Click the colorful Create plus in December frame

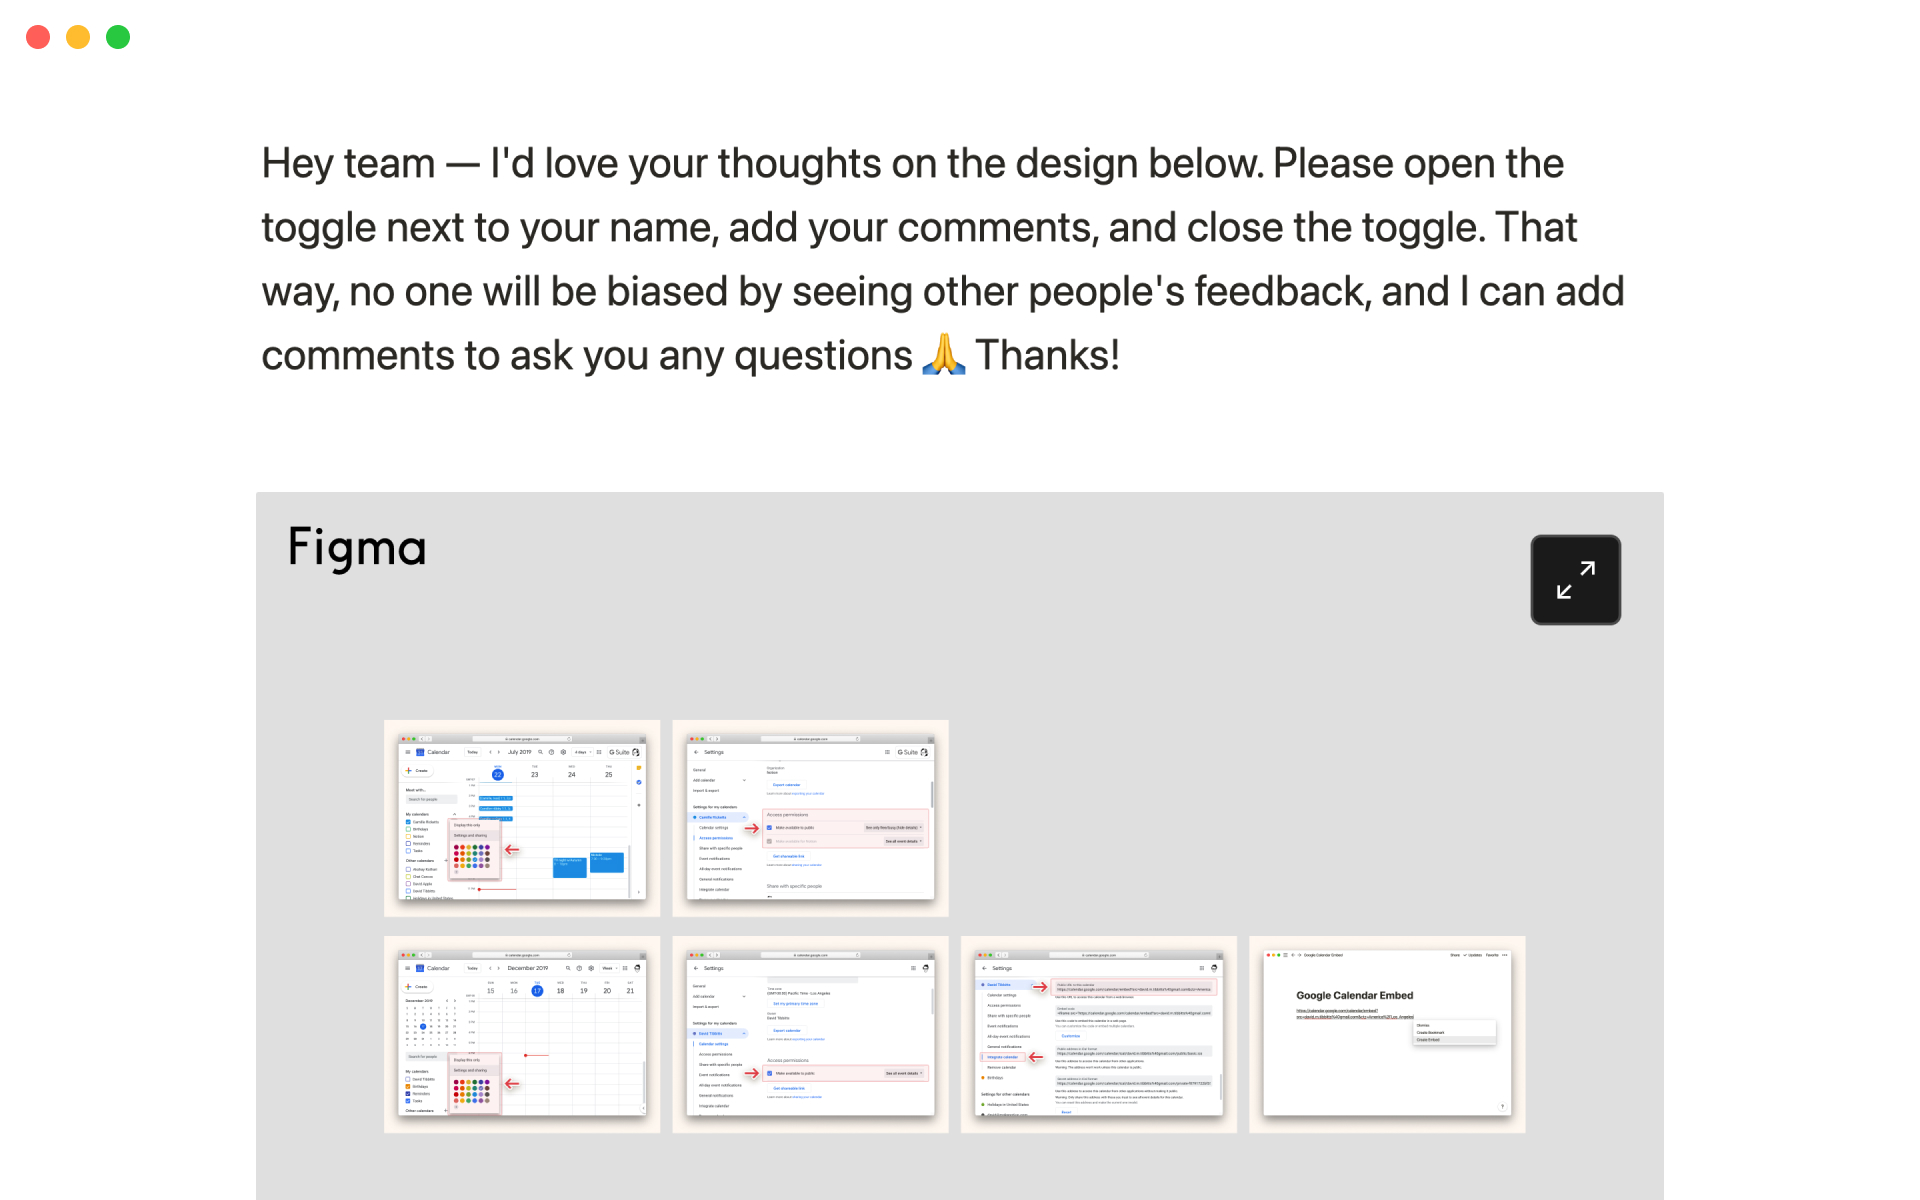pyautogui.click(x=408, y=986)
